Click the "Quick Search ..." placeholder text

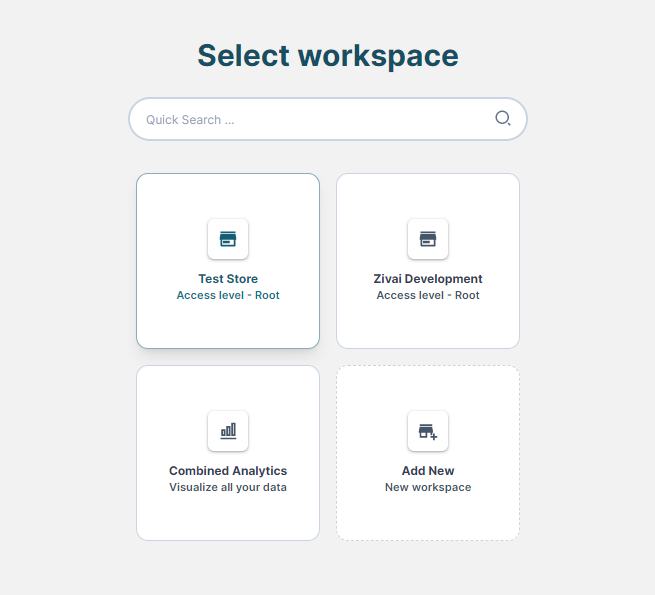190,120
